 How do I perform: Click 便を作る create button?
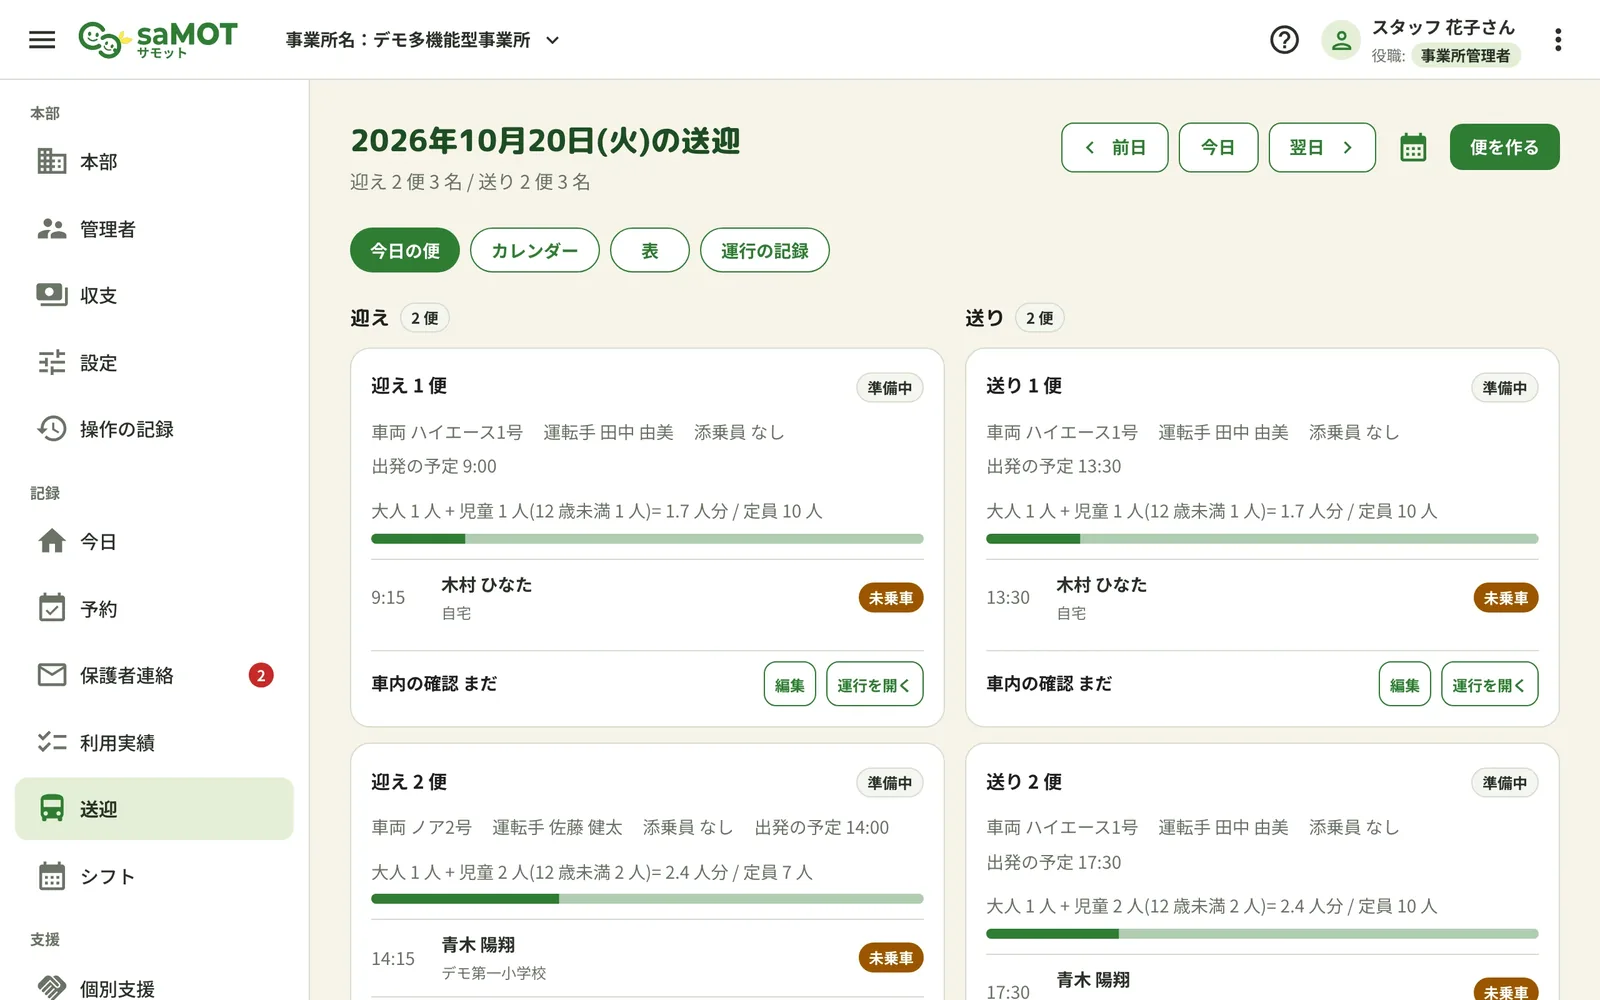click(1504, 147)
